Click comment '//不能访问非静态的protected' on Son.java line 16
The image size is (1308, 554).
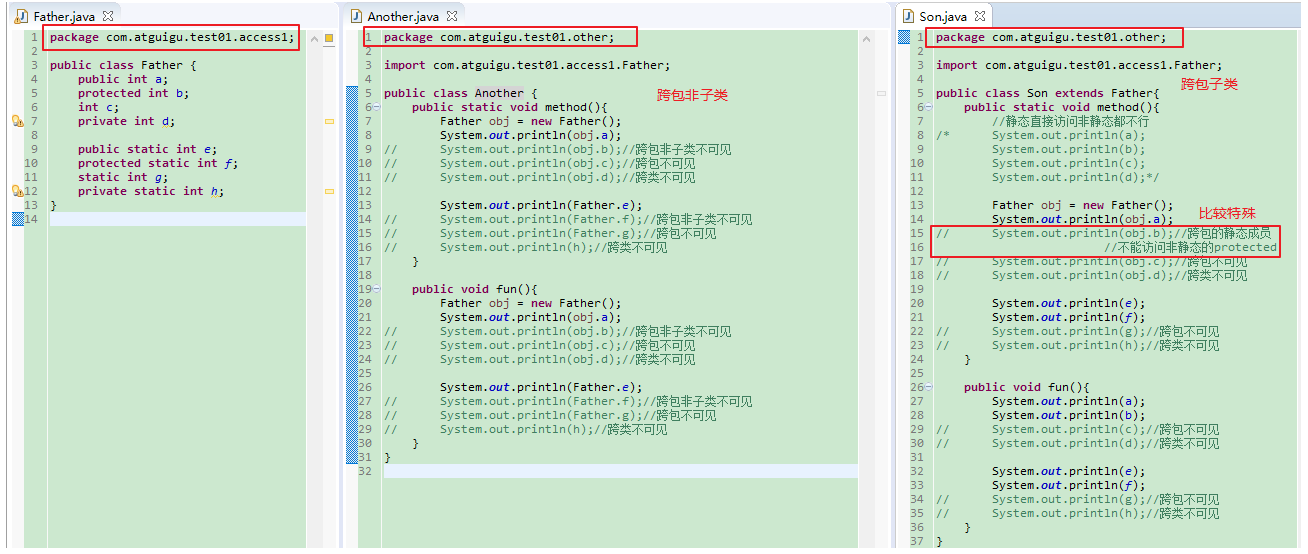point(1190,247)
